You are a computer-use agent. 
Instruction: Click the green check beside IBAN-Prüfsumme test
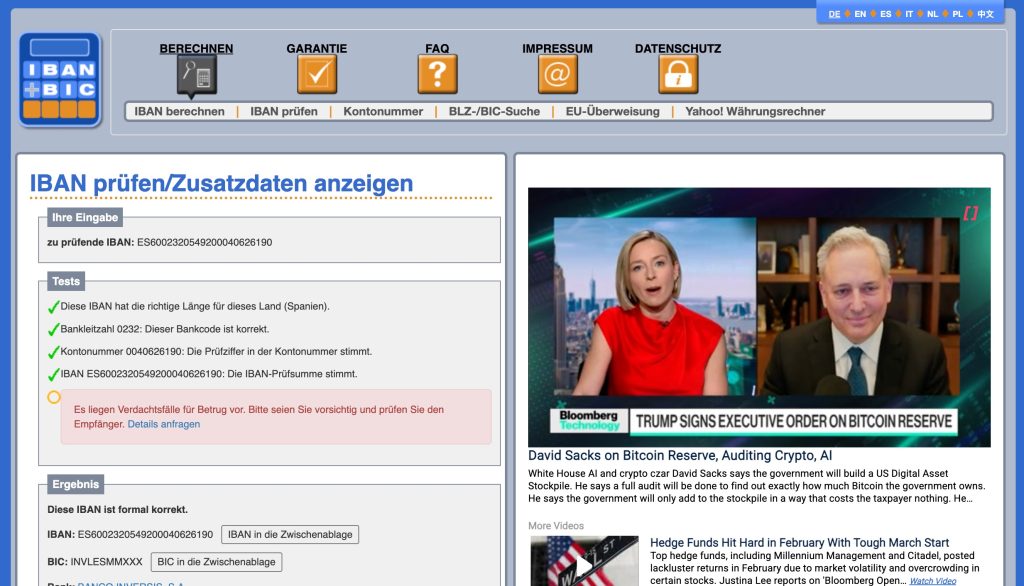pyautogui.click(x=54, y=375)
